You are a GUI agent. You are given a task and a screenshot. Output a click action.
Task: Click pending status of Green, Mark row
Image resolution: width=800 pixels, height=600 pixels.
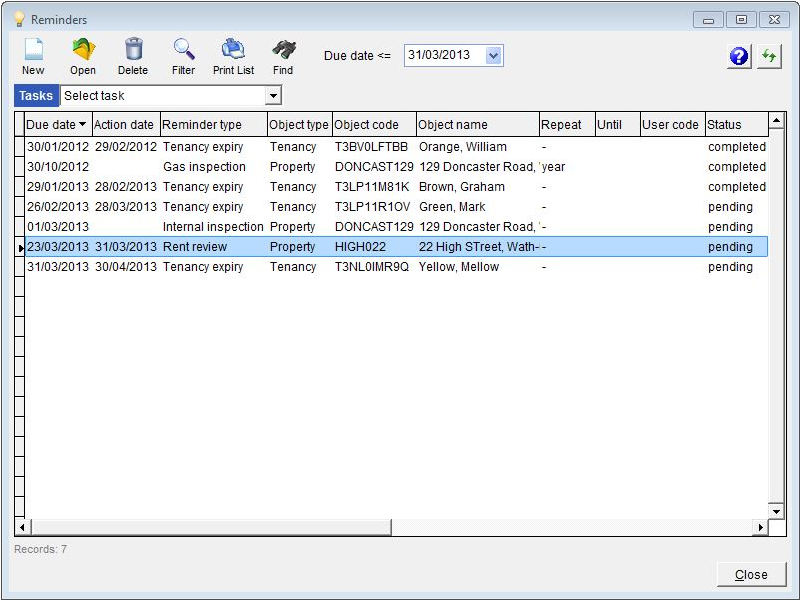tap(730, 207)
